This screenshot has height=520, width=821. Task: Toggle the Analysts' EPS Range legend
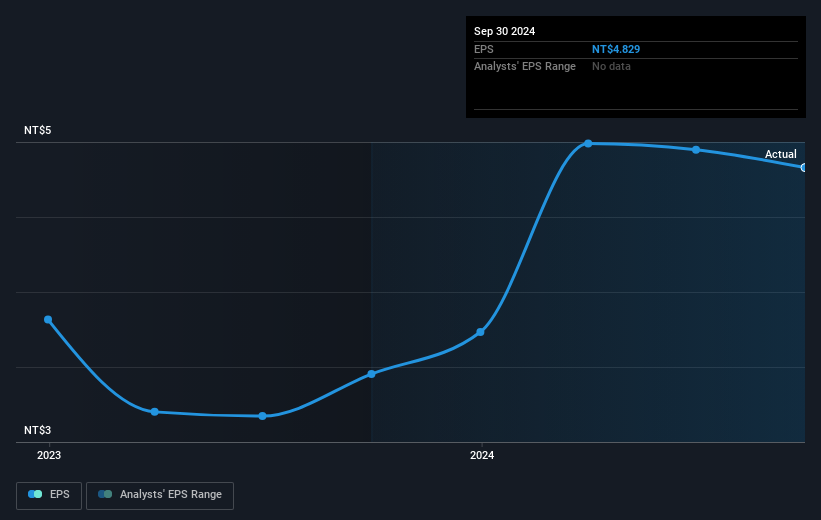[160, 495]
